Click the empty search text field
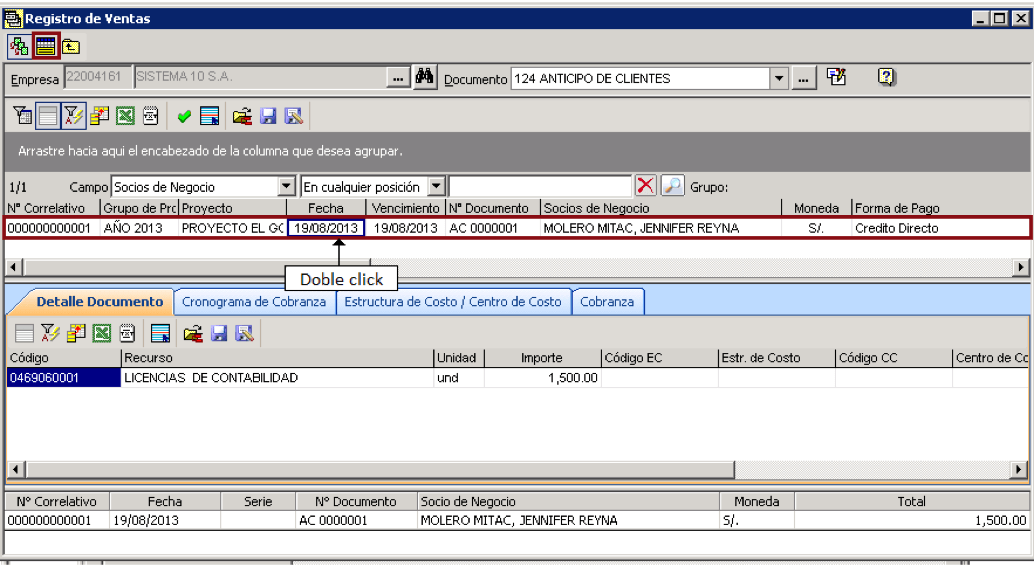 [540, 187]
